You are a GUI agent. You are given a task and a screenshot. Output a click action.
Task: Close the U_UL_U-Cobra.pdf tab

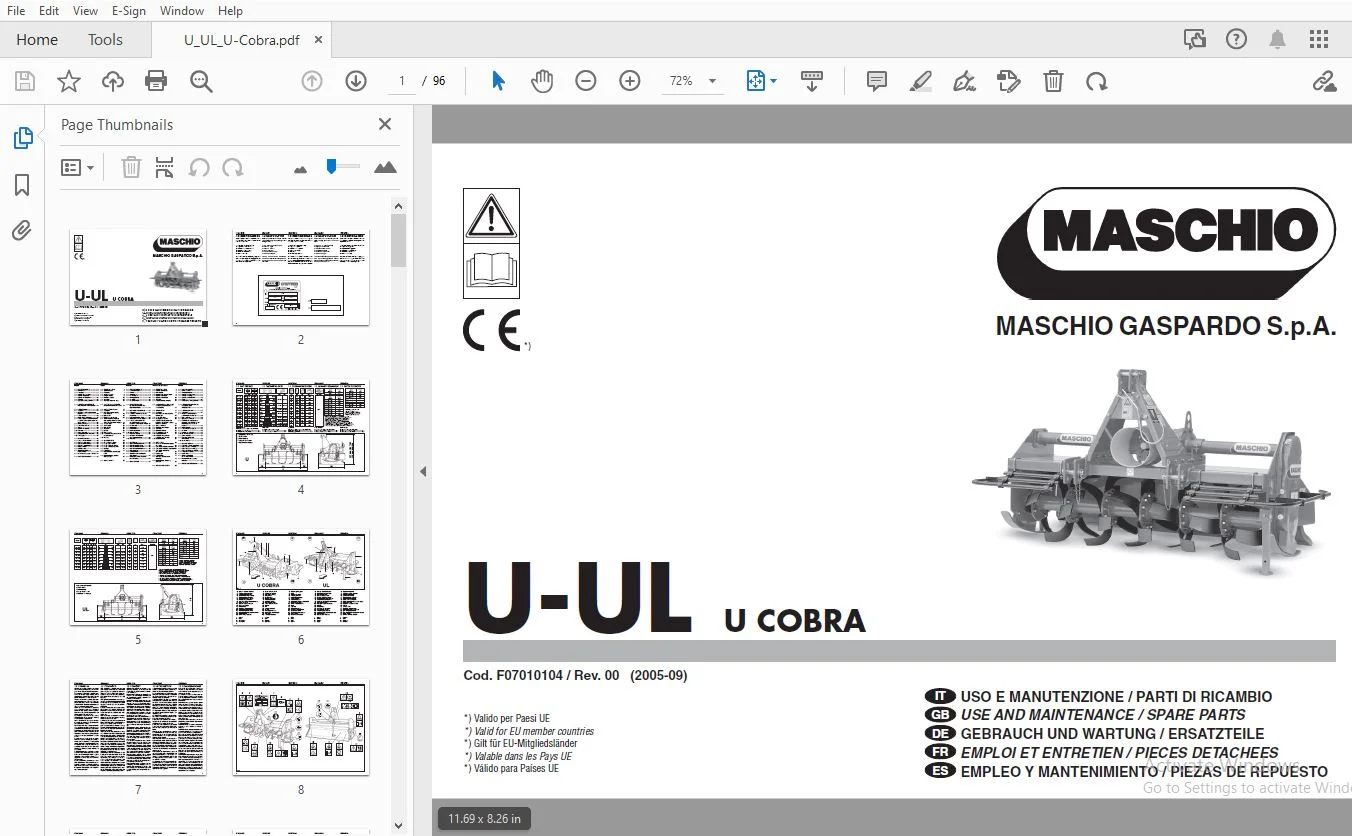point(319,40)
